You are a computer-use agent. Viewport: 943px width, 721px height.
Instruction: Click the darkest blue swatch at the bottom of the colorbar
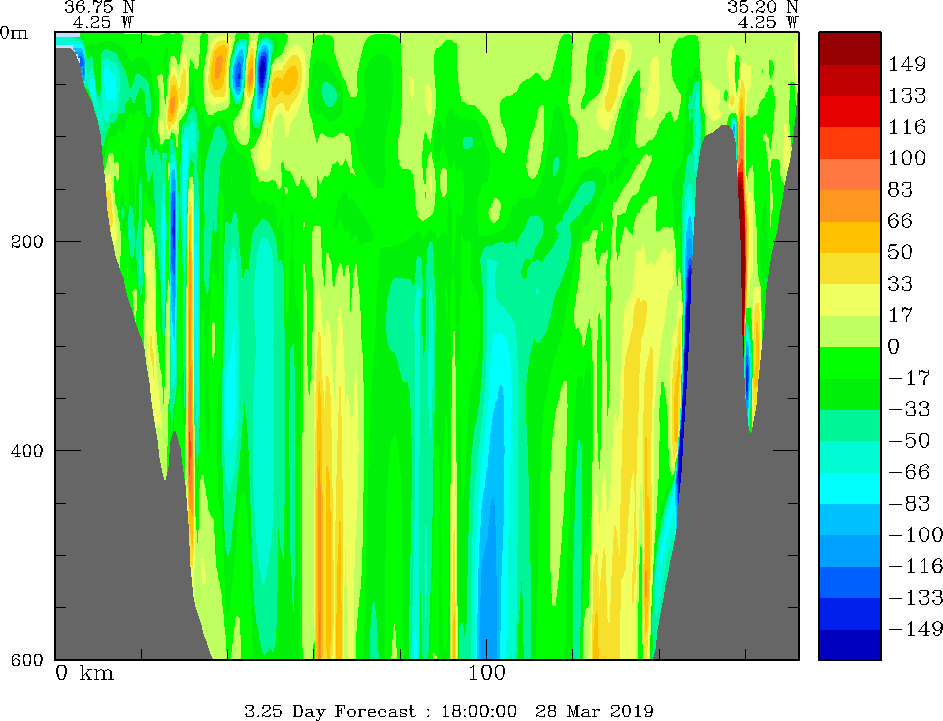850,644
